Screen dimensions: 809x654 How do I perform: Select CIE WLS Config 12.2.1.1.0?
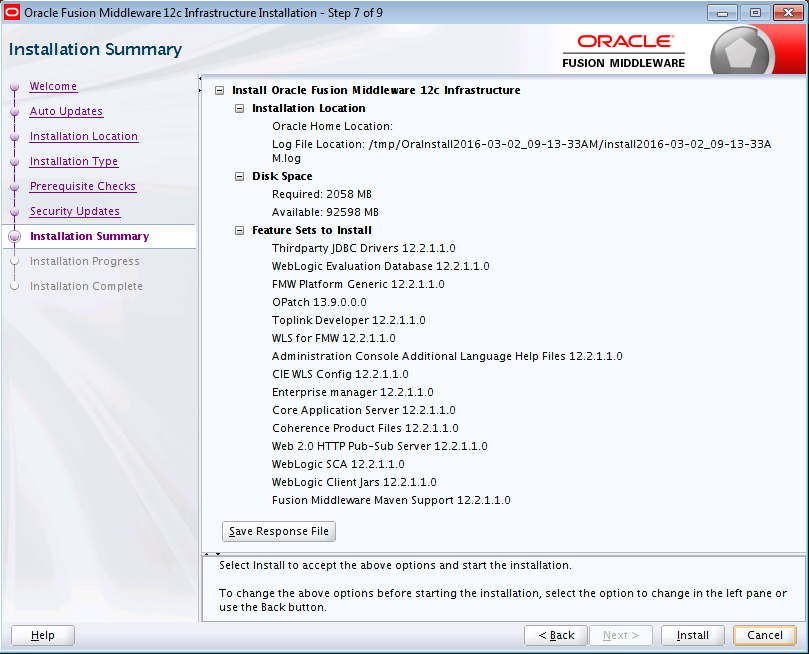coord(340,375)
